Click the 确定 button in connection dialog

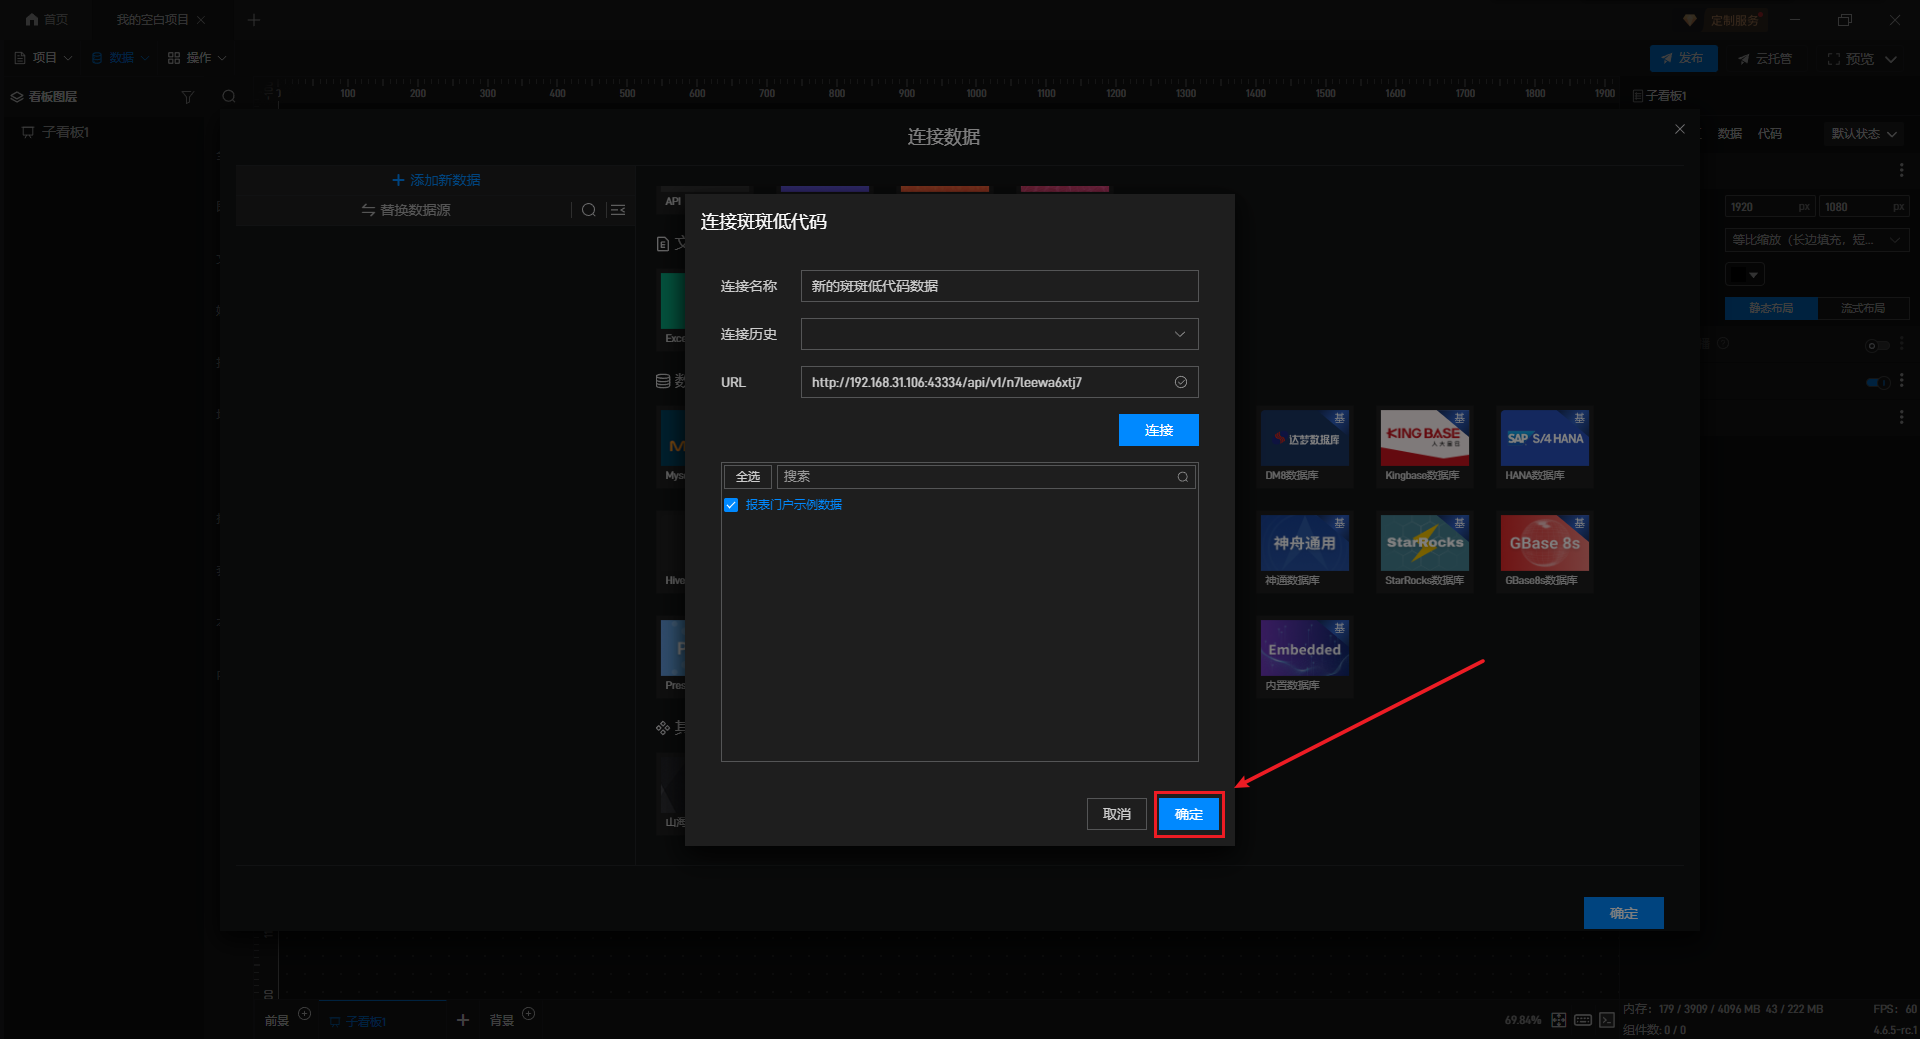coord(1188,814)
